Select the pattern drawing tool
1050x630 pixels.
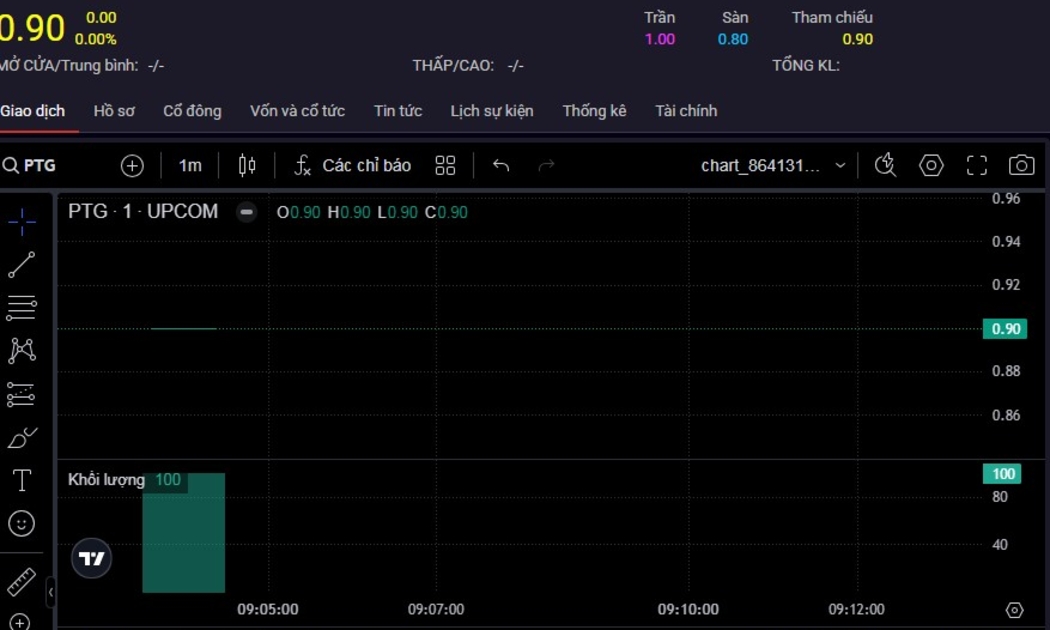tap(21, 350)
